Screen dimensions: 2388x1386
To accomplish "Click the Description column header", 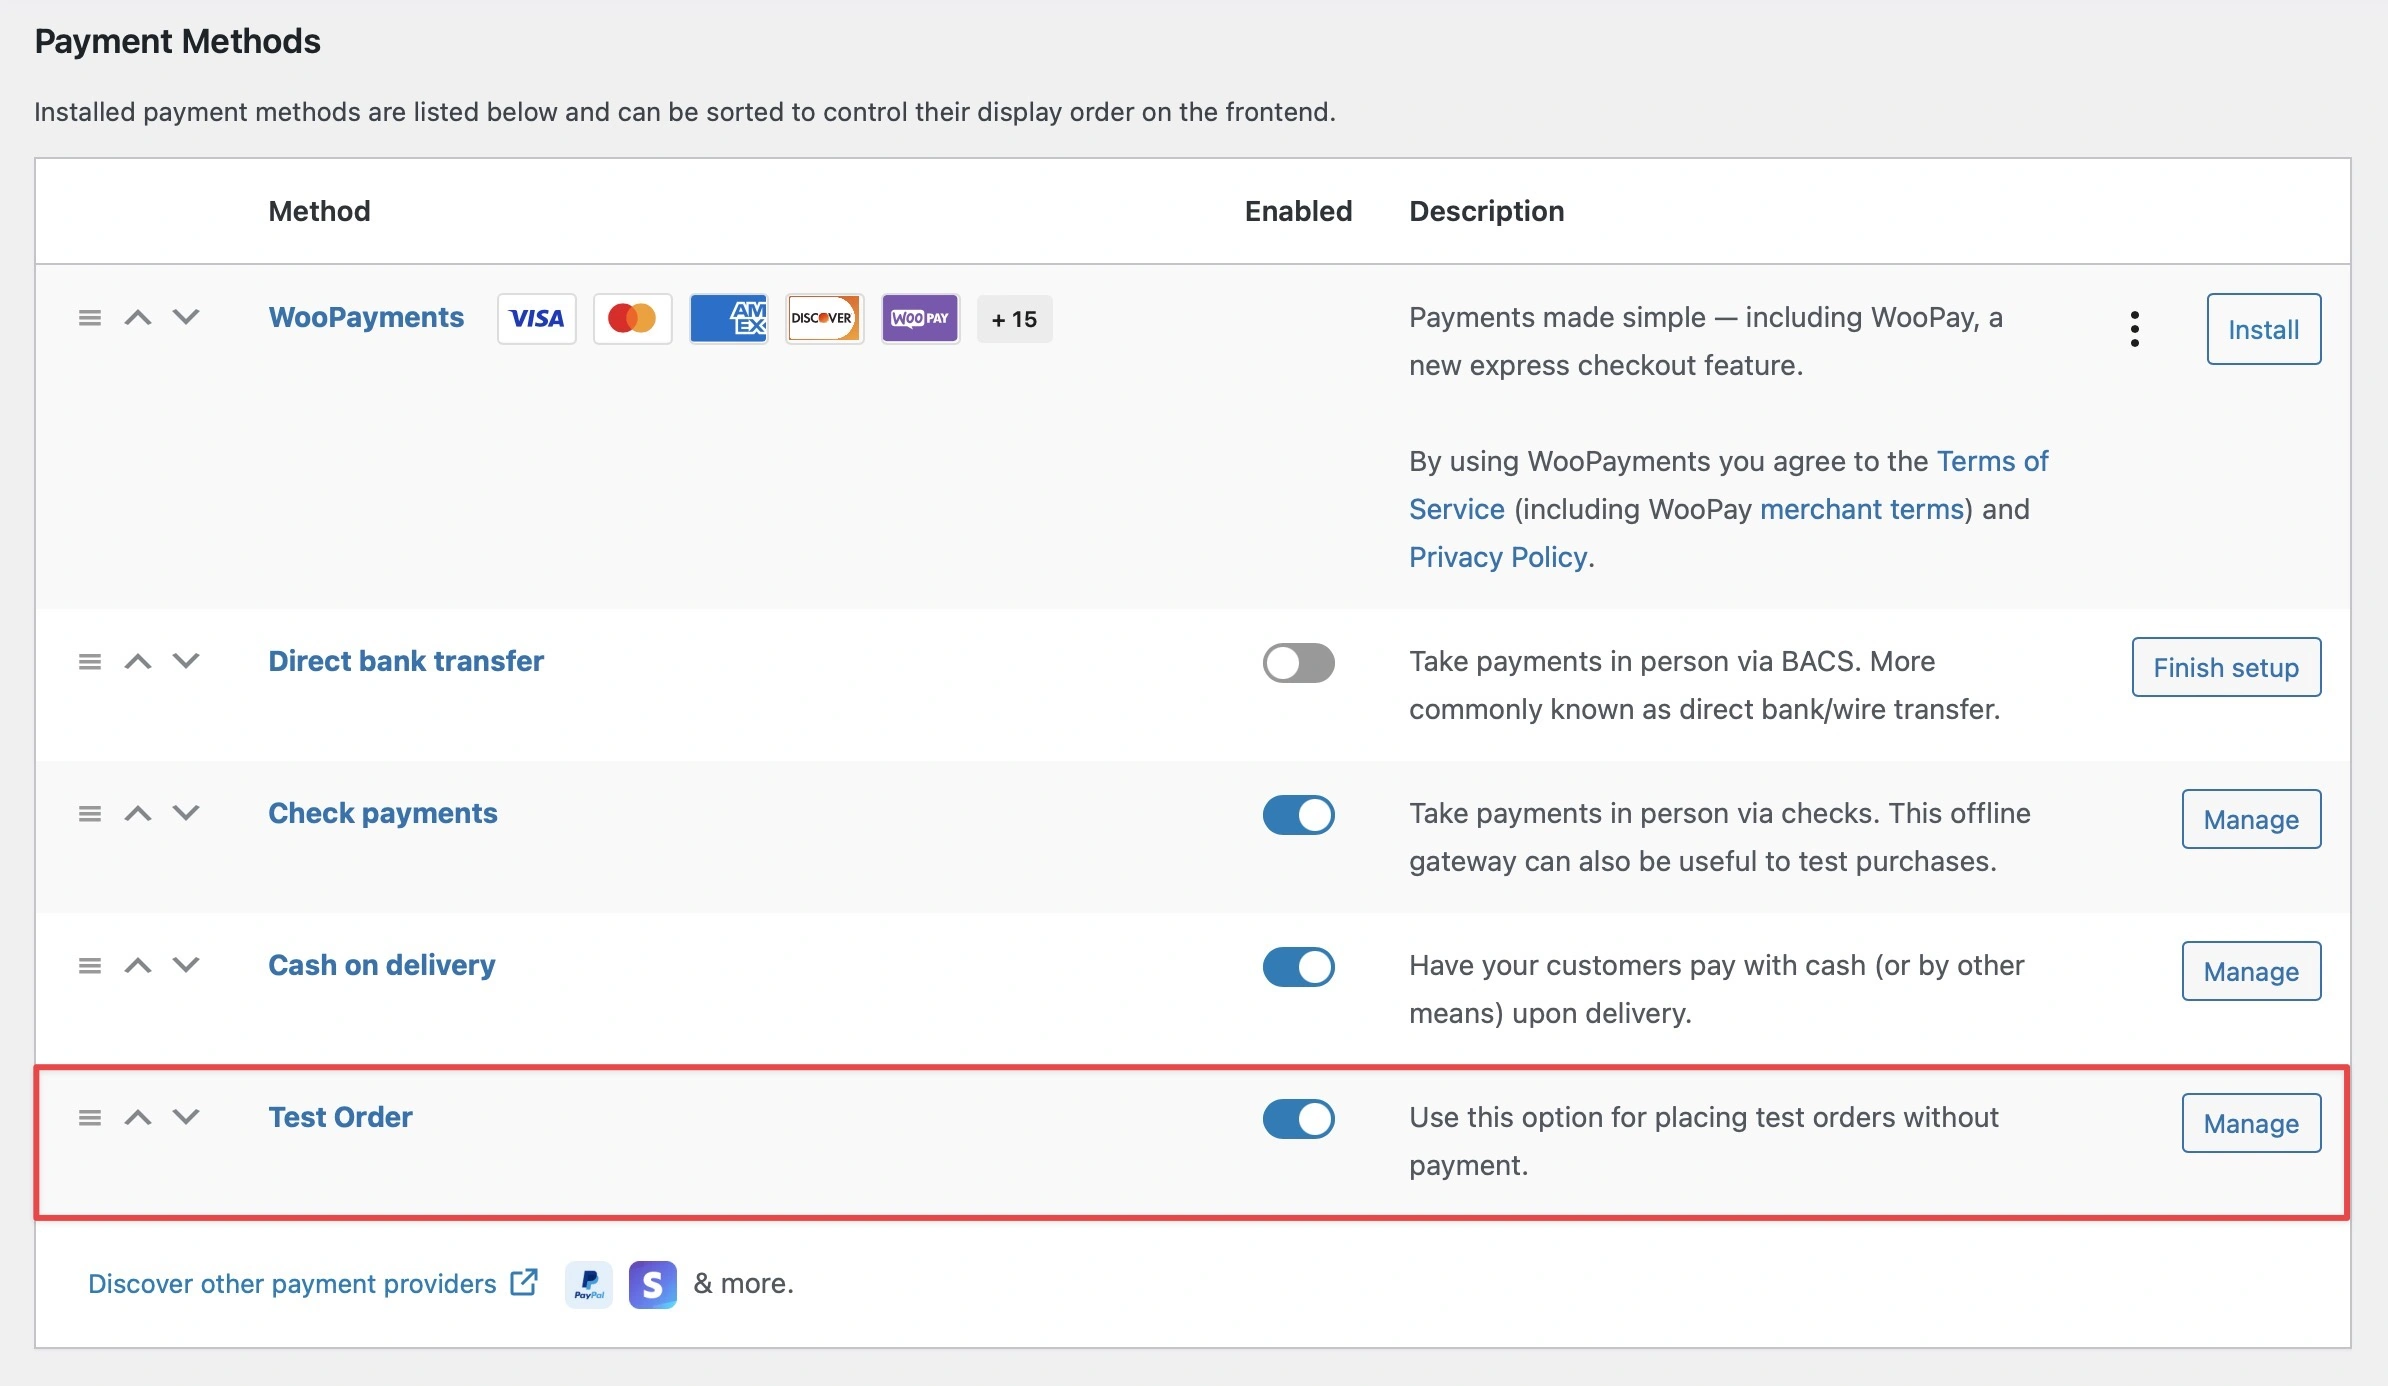I will click(x=1486, y=211).
